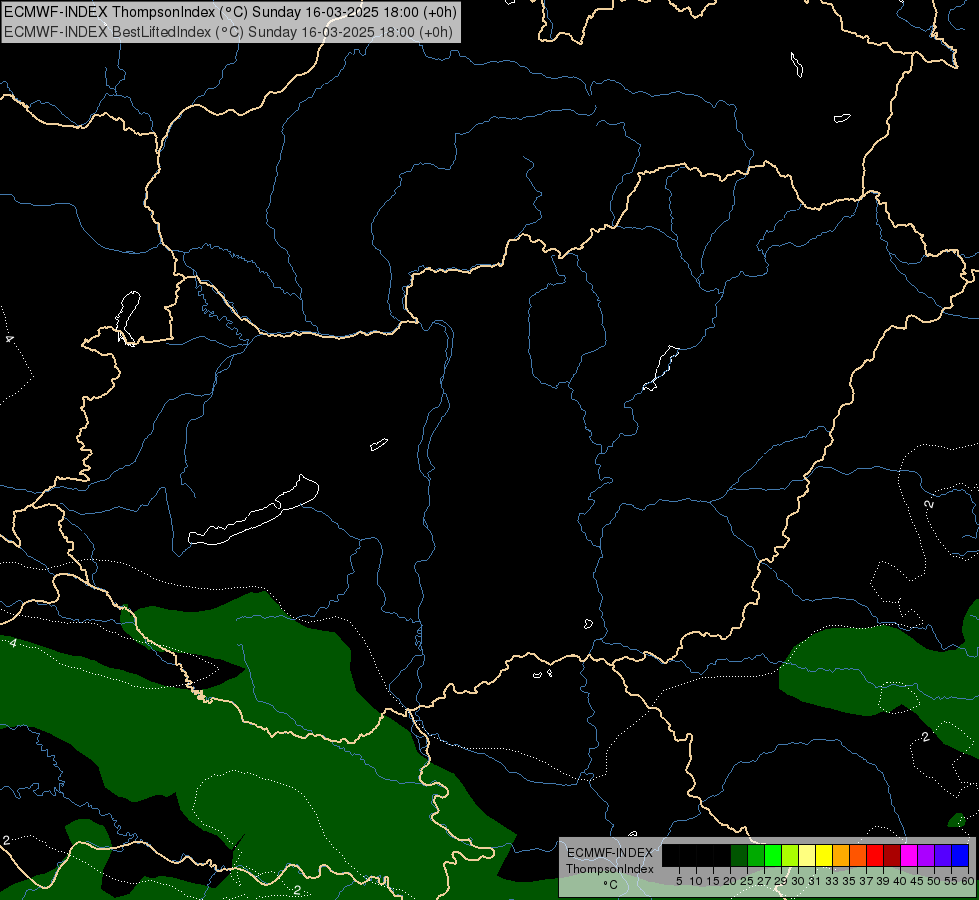Click the 'ECMWF-INDEX' label in the legend box
The width and height of the screenshot is (979, 900).
[610, 853]
